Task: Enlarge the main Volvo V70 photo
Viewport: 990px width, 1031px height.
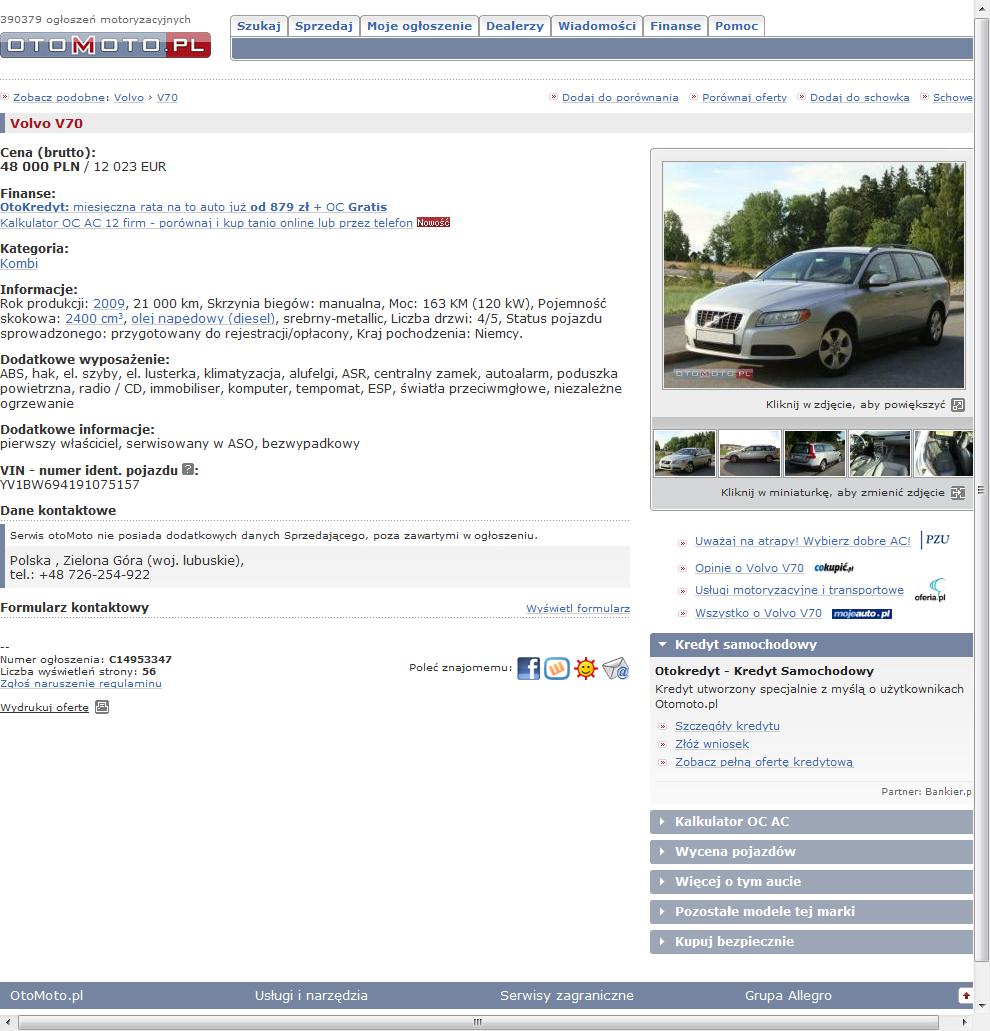Action: click(x=814, y=276)
